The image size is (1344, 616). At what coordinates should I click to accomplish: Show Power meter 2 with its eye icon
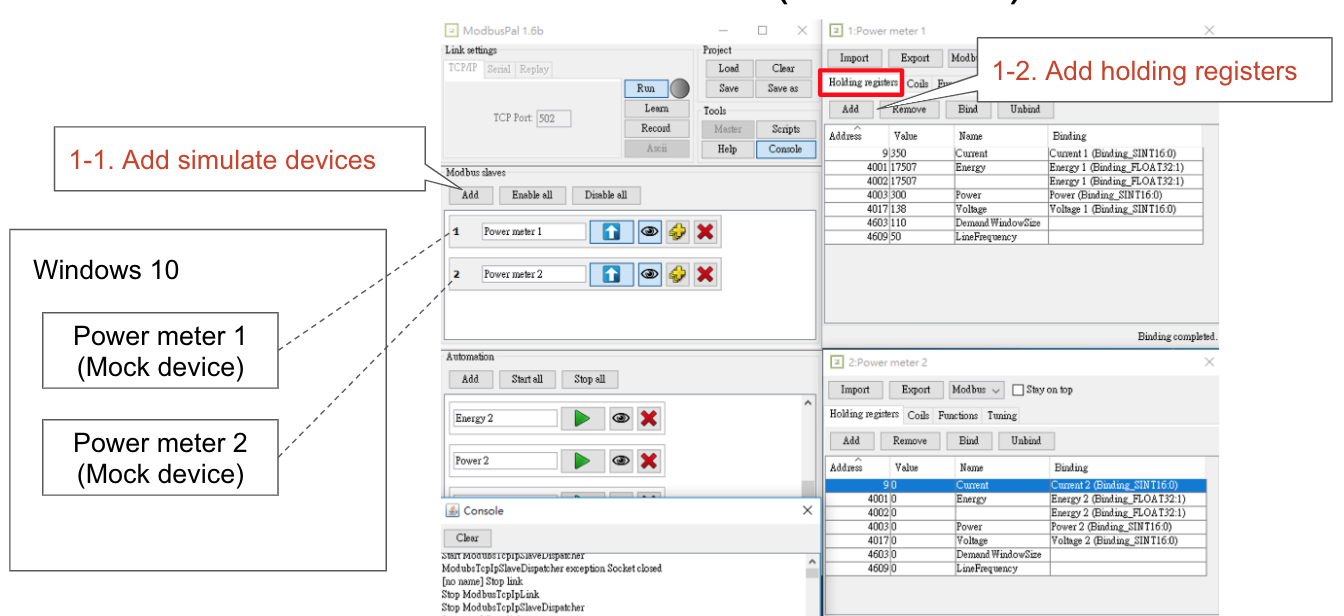tap(650, 274)
